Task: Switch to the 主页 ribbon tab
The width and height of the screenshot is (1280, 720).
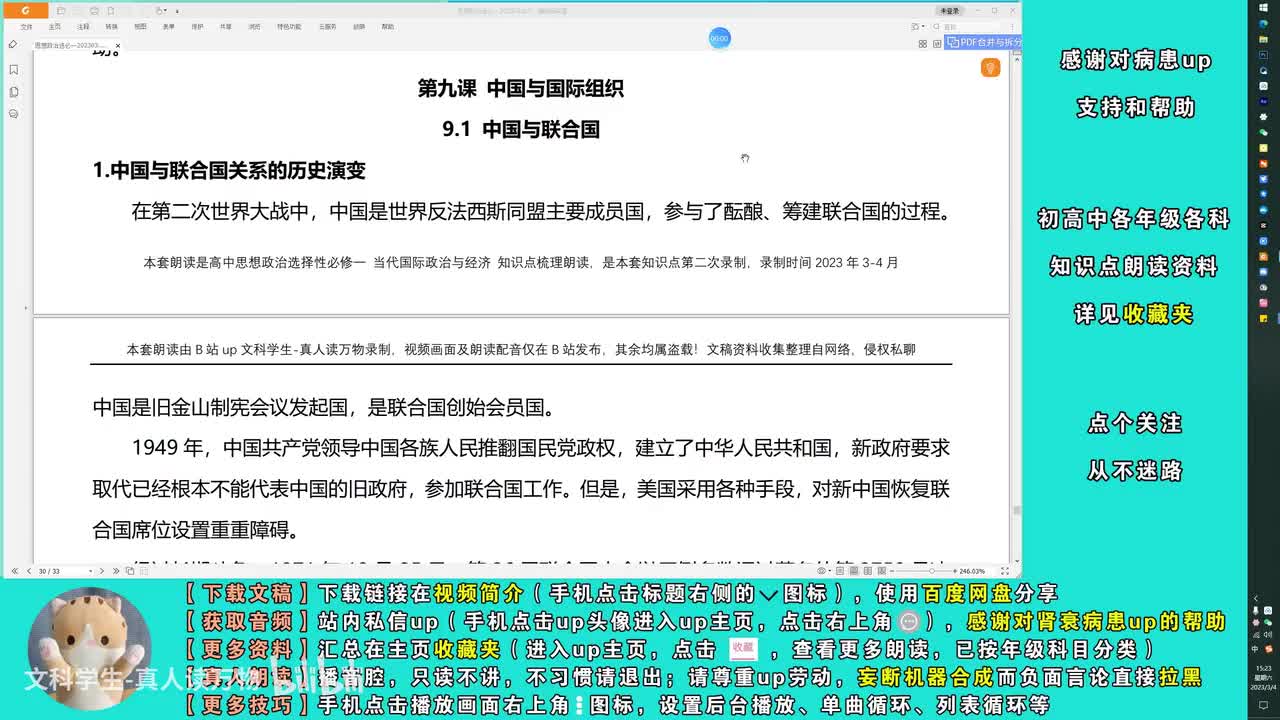Action: pyautogui.click(x=54, y=27)
